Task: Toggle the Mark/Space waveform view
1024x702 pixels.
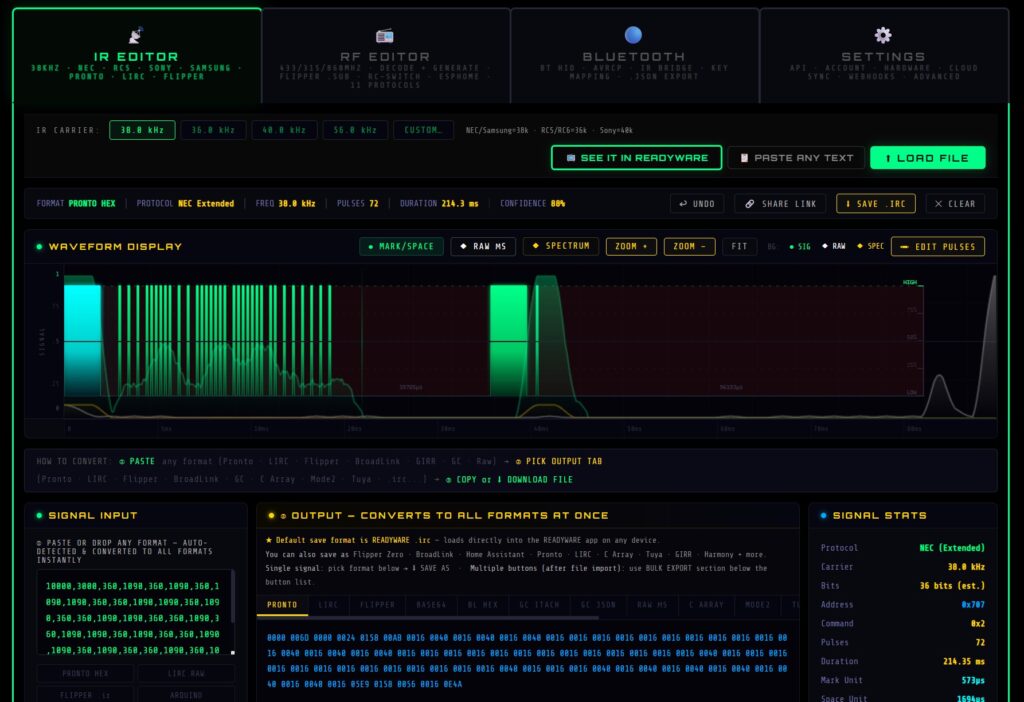Action: [x=401, y=246]
